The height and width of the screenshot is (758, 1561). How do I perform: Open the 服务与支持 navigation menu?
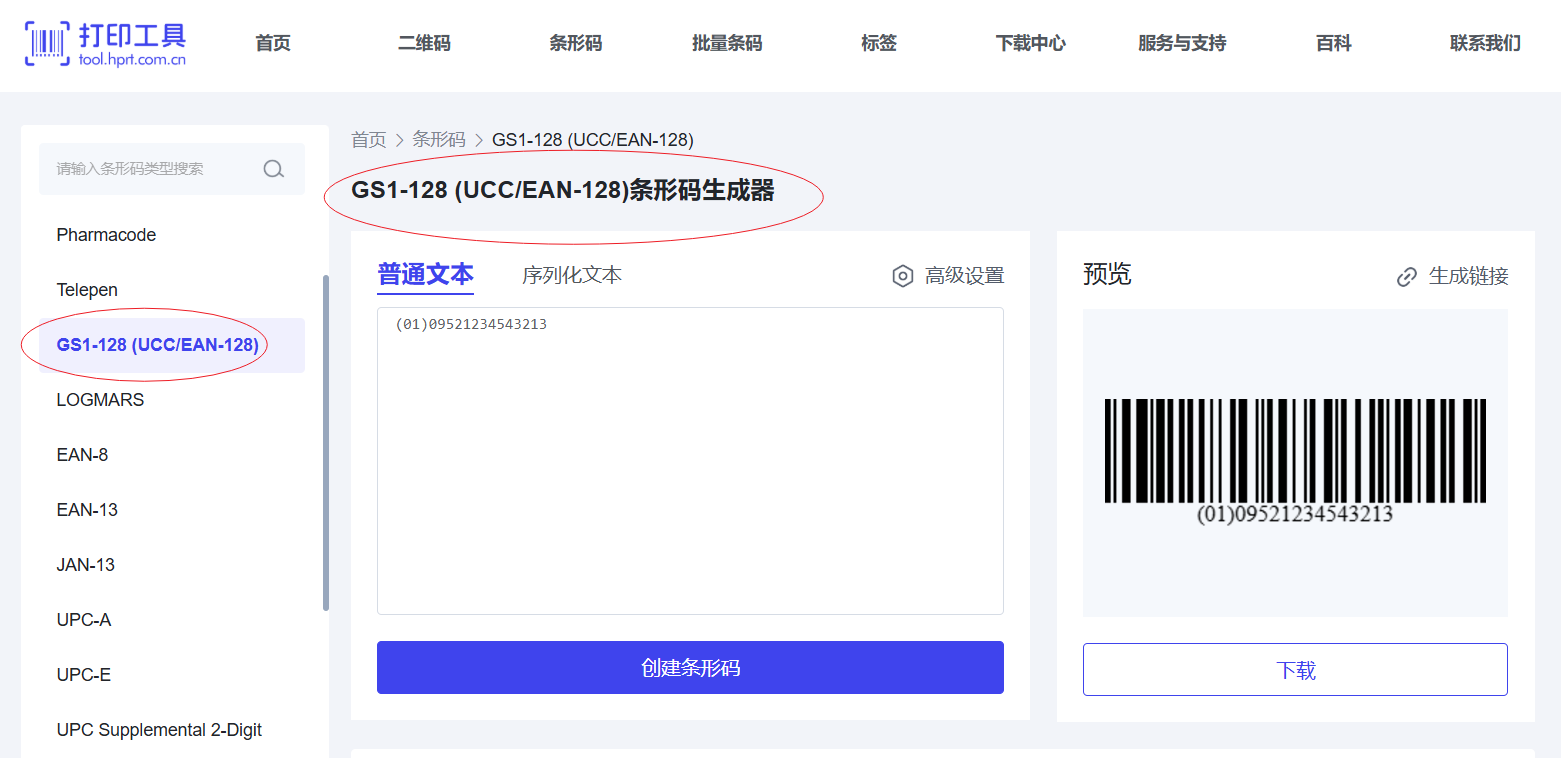pyautogui.click(x=1182, y=43)
